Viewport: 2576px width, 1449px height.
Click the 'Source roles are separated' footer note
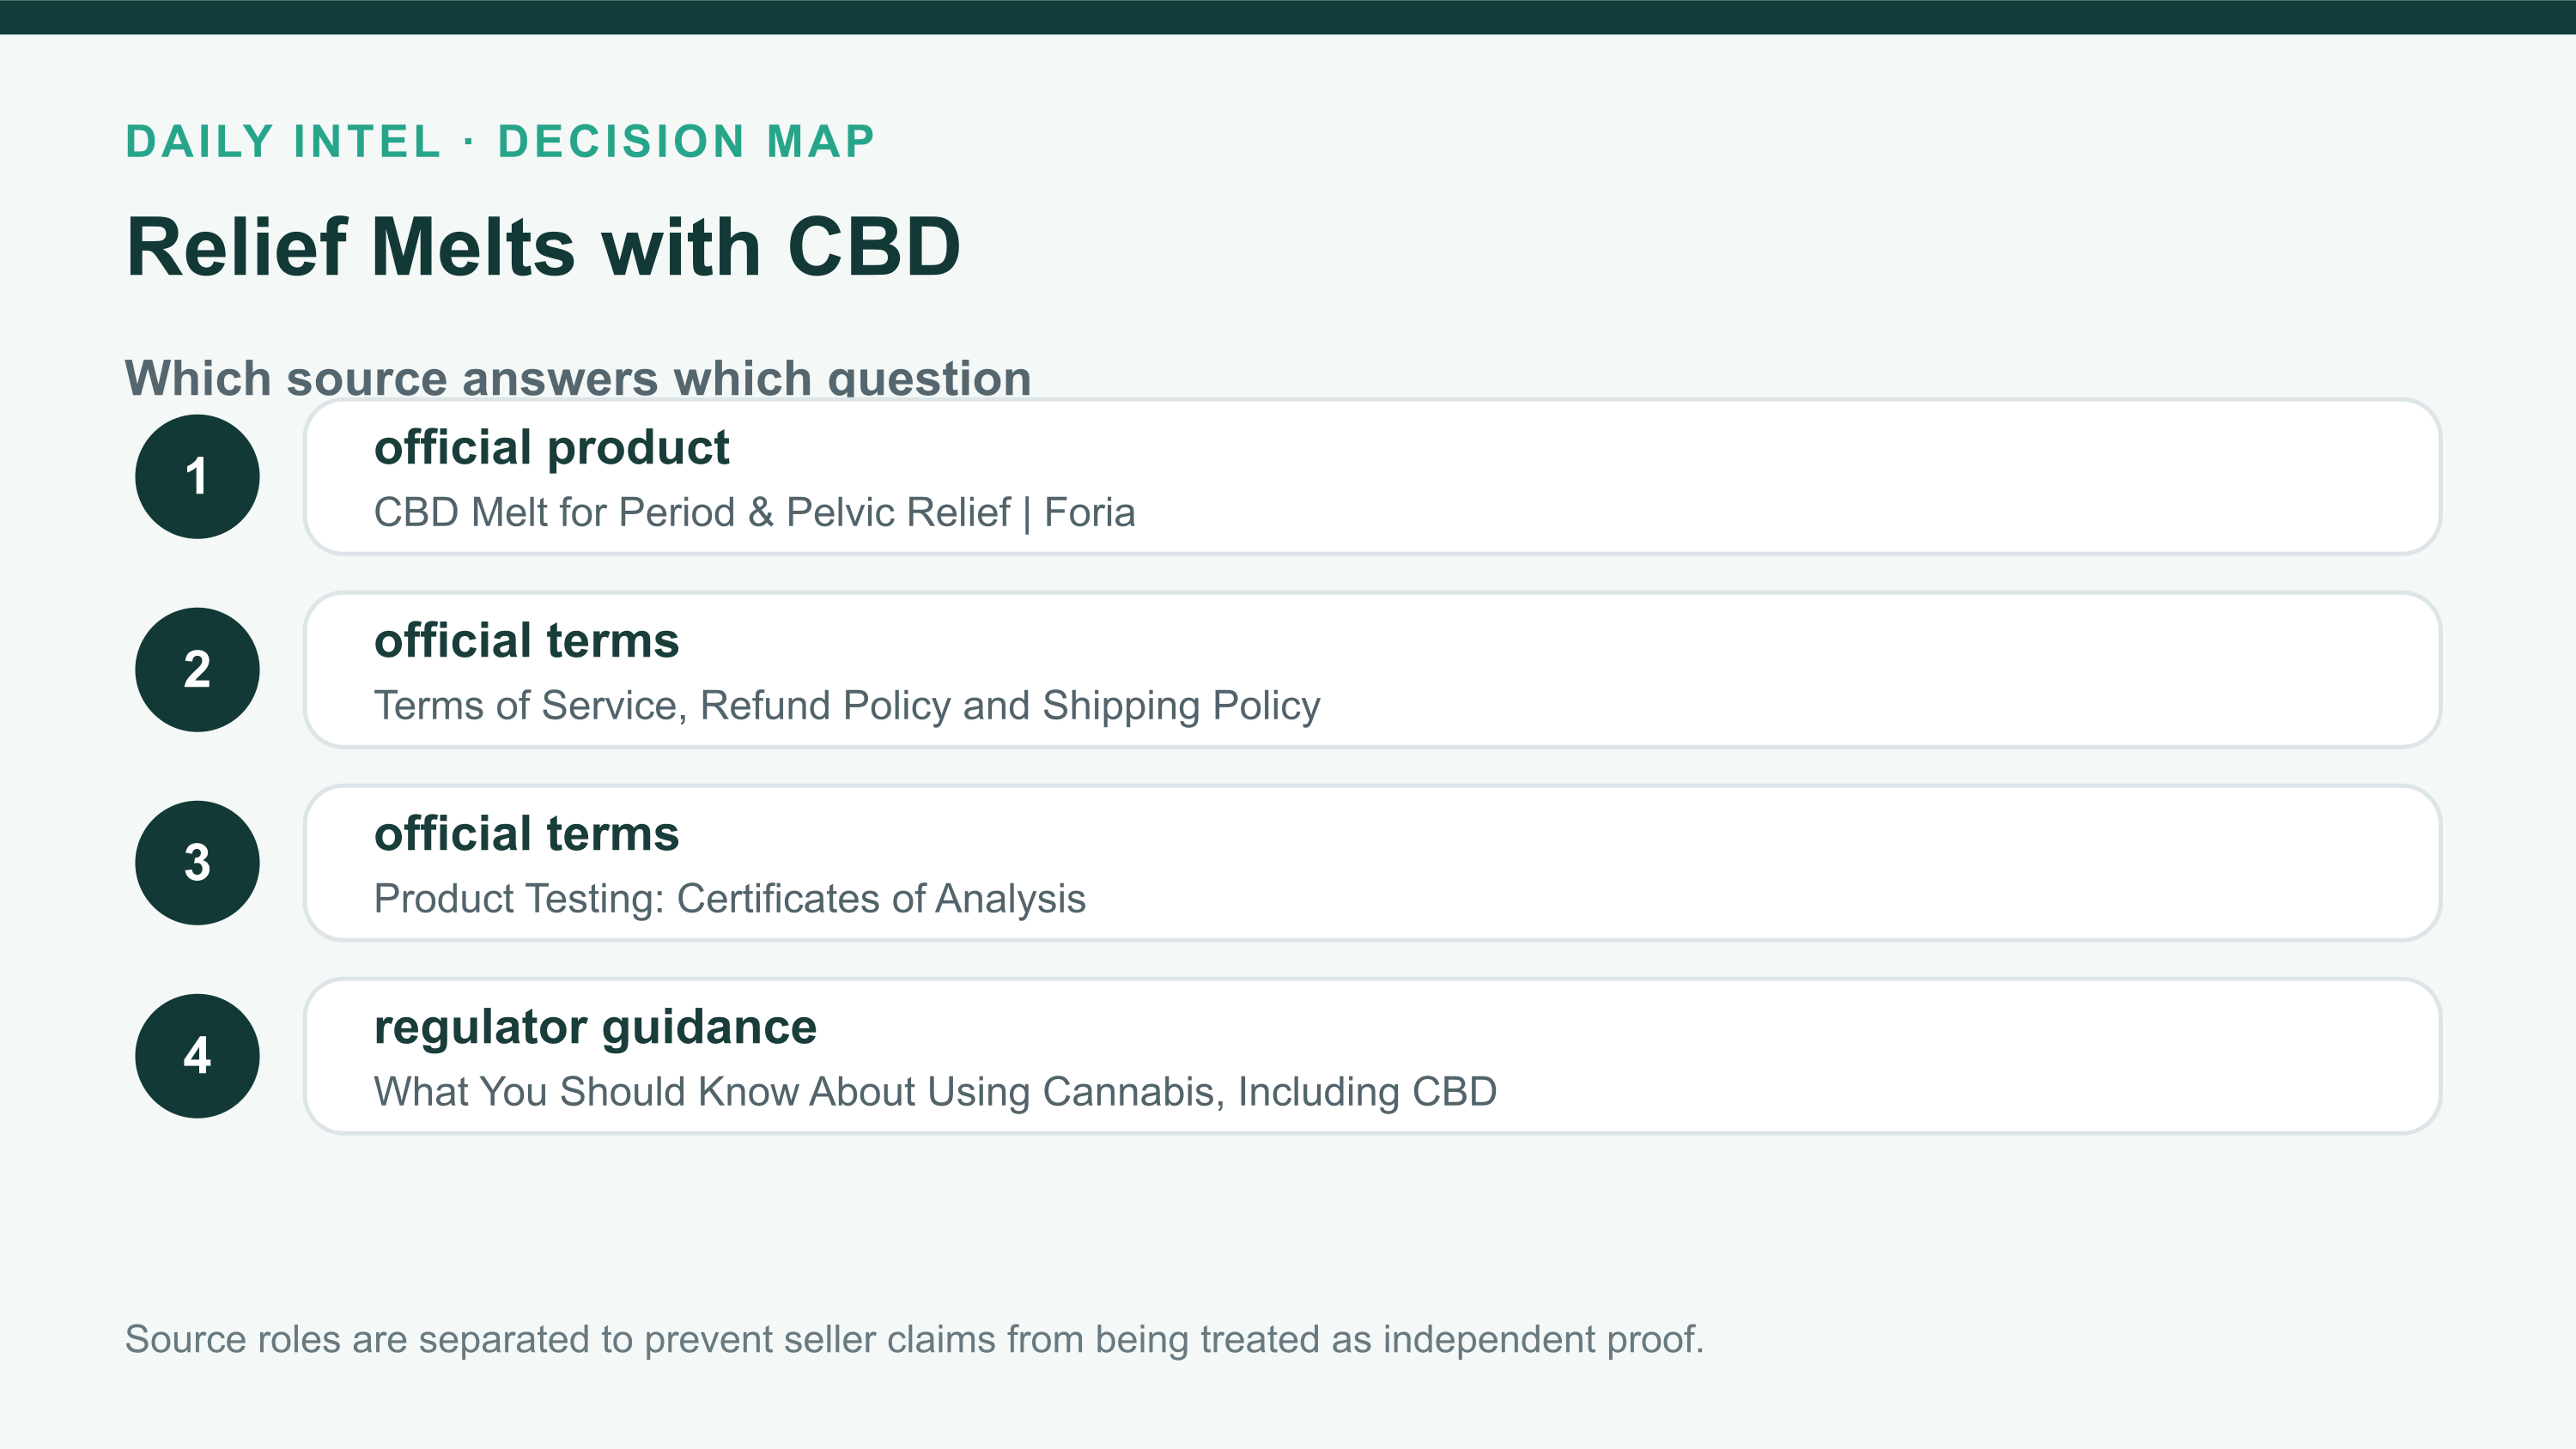coord(914,1340)
